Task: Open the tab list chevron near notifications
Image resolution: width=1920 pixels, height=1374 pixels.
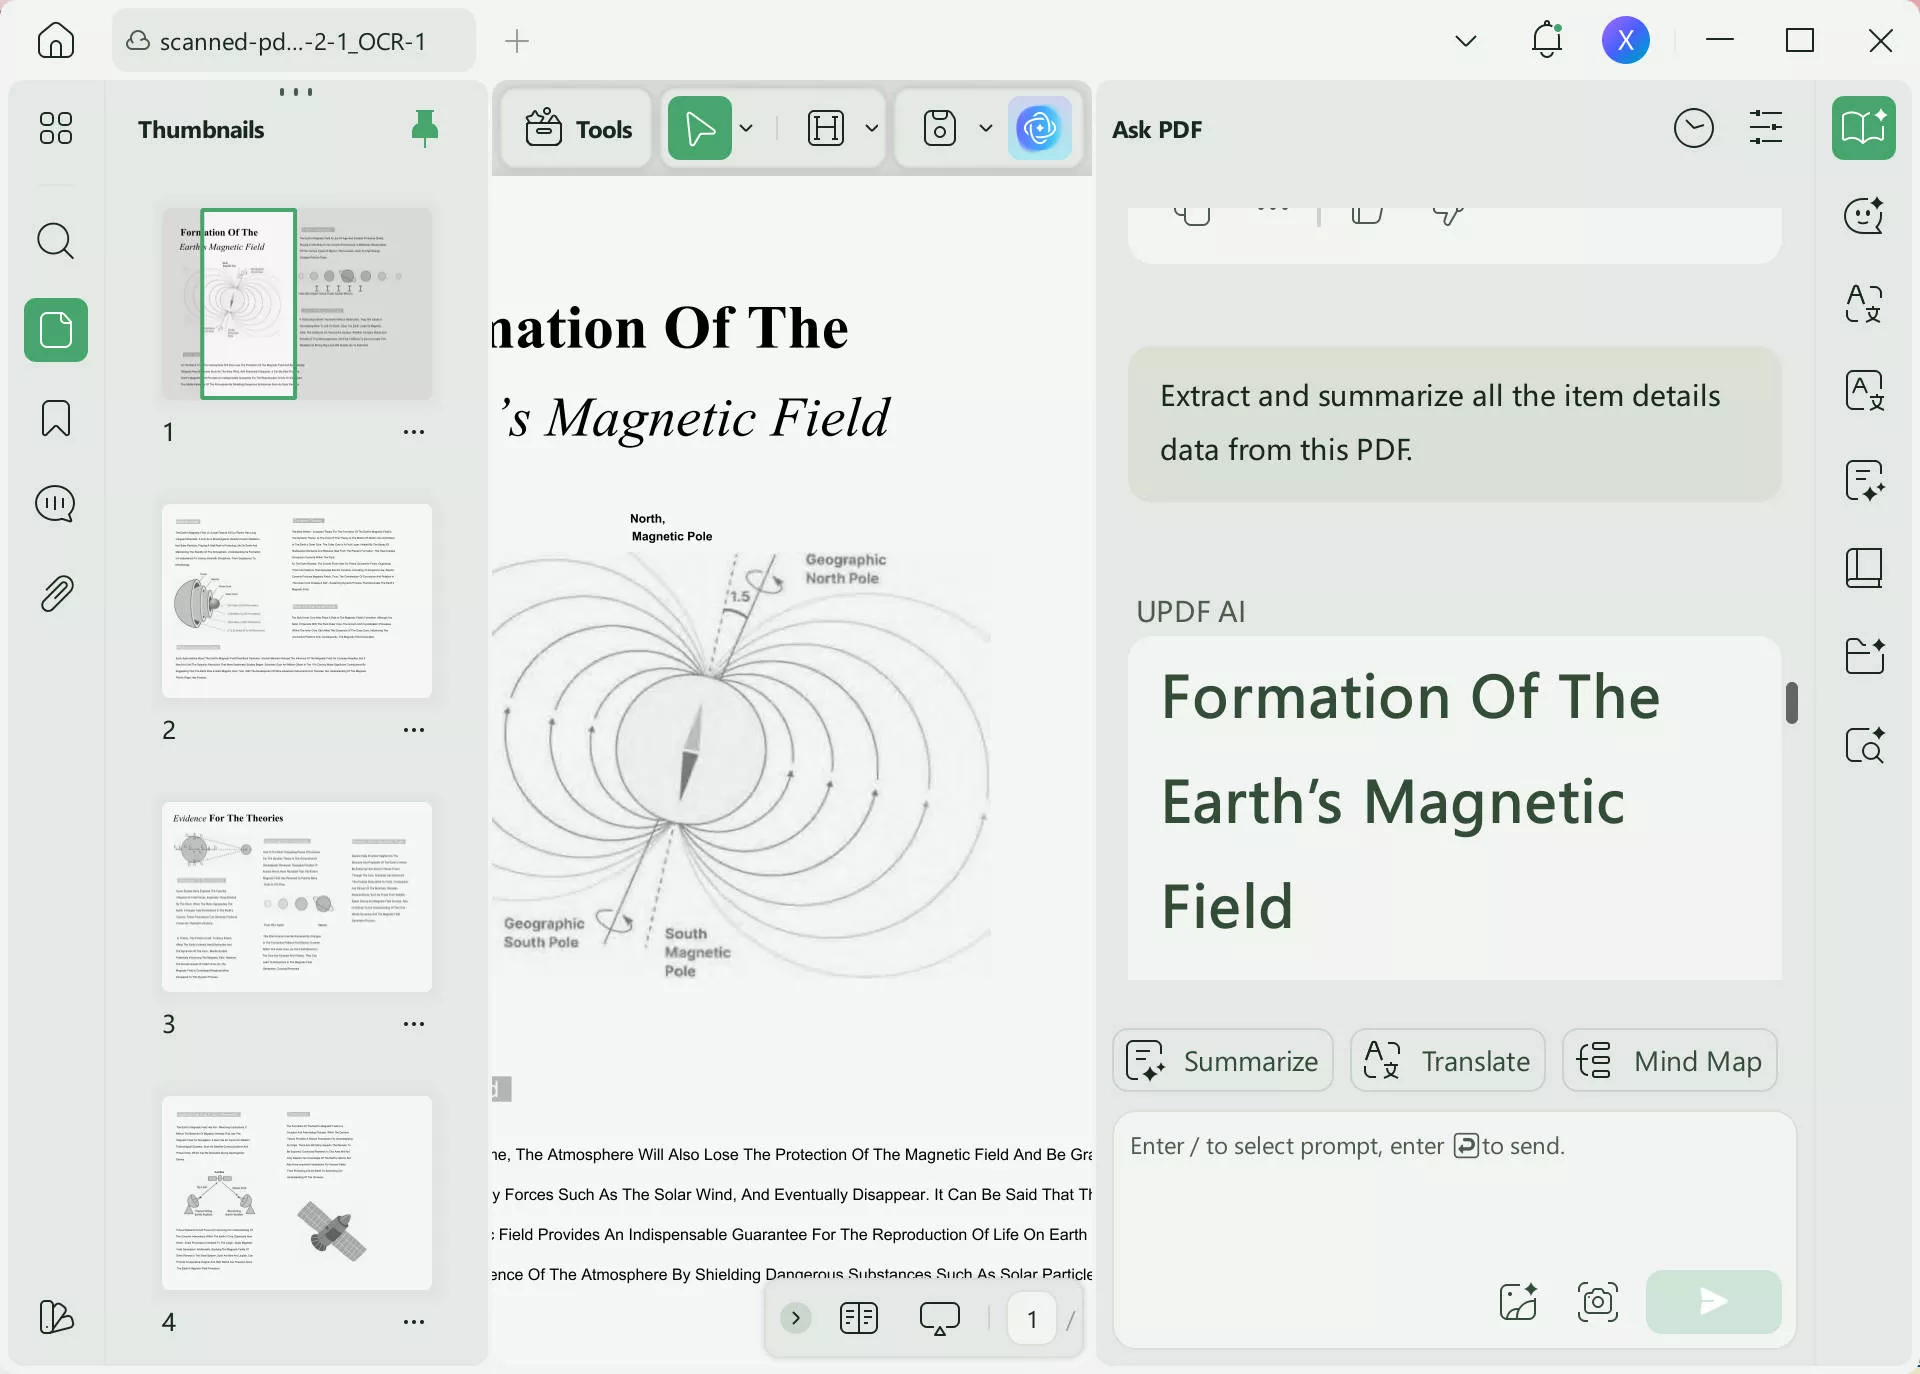Action: click(1464, 41)
